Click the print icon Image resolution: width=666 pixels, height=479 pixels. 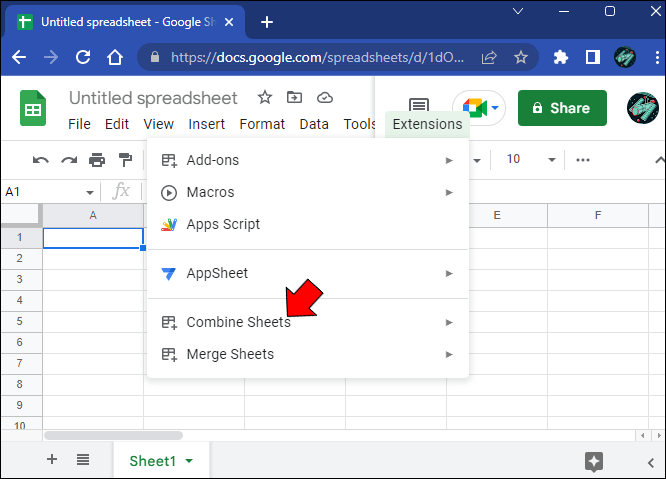[x=97, y=160]
